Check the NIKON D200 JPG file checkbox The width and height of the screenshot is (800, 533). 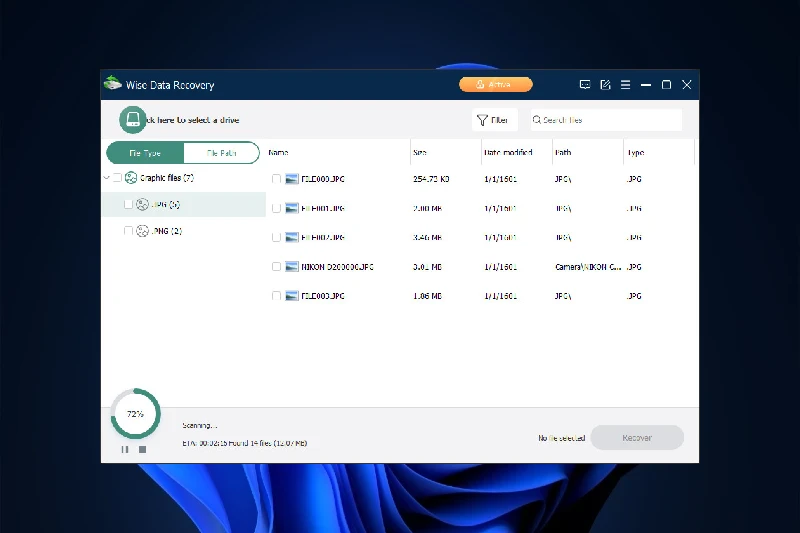[x=276, y=267]
